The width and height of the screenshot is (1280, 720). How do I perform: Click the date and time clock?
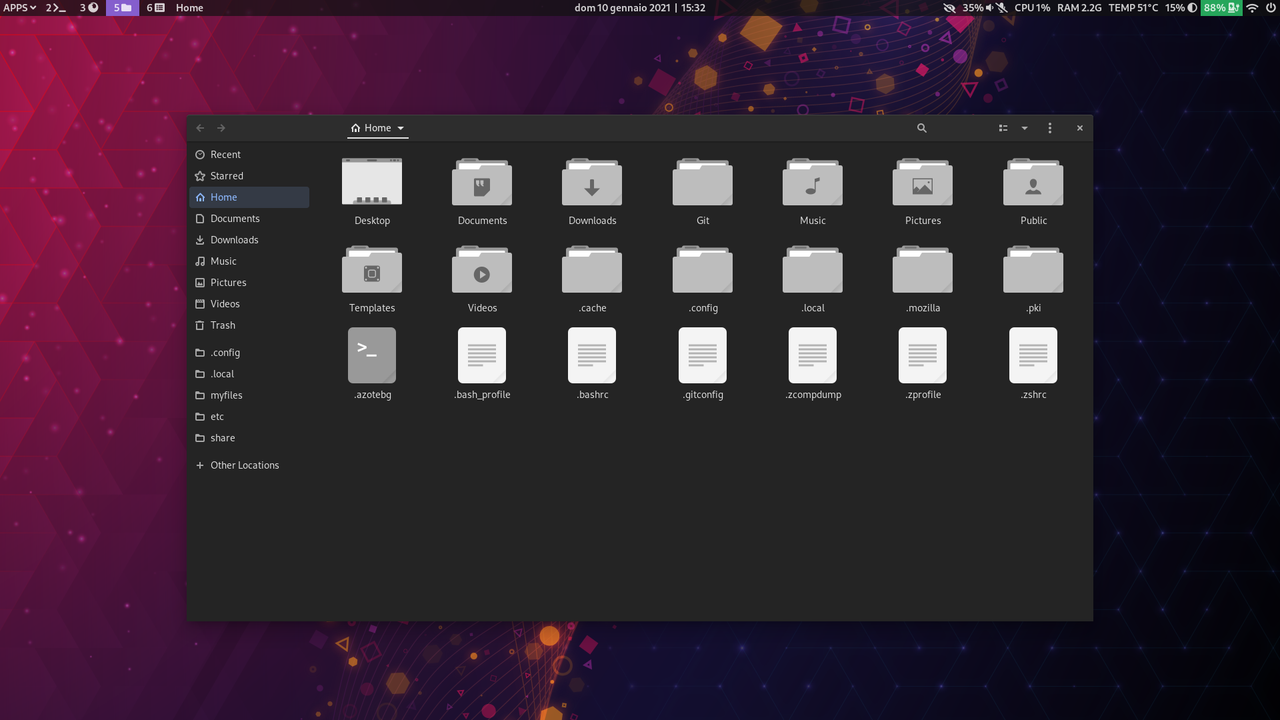pos(640,7)
